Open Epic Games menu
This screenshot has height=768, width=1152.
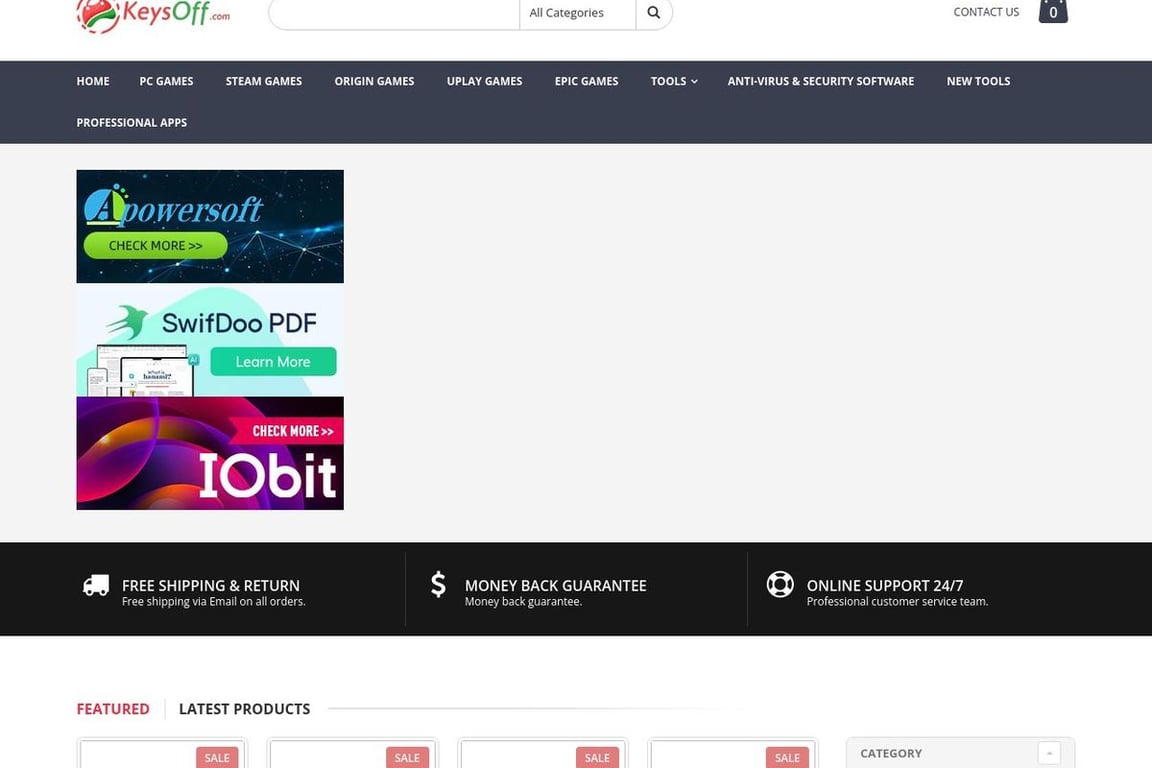click(x=586, y=81)
